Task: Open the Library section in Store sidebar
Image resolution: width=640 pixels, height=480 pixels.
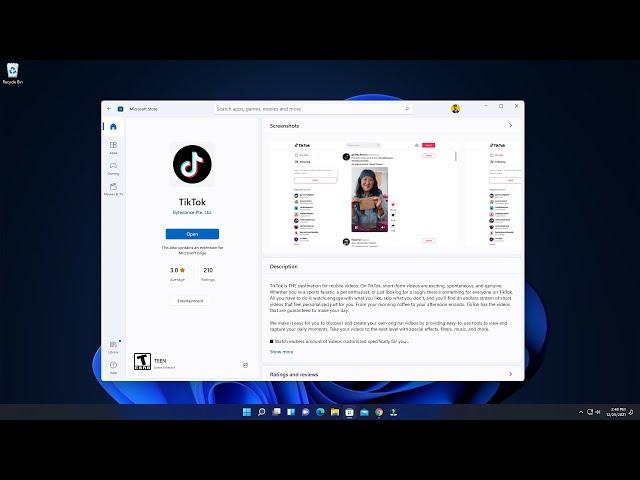Action: tap(113, 347)
